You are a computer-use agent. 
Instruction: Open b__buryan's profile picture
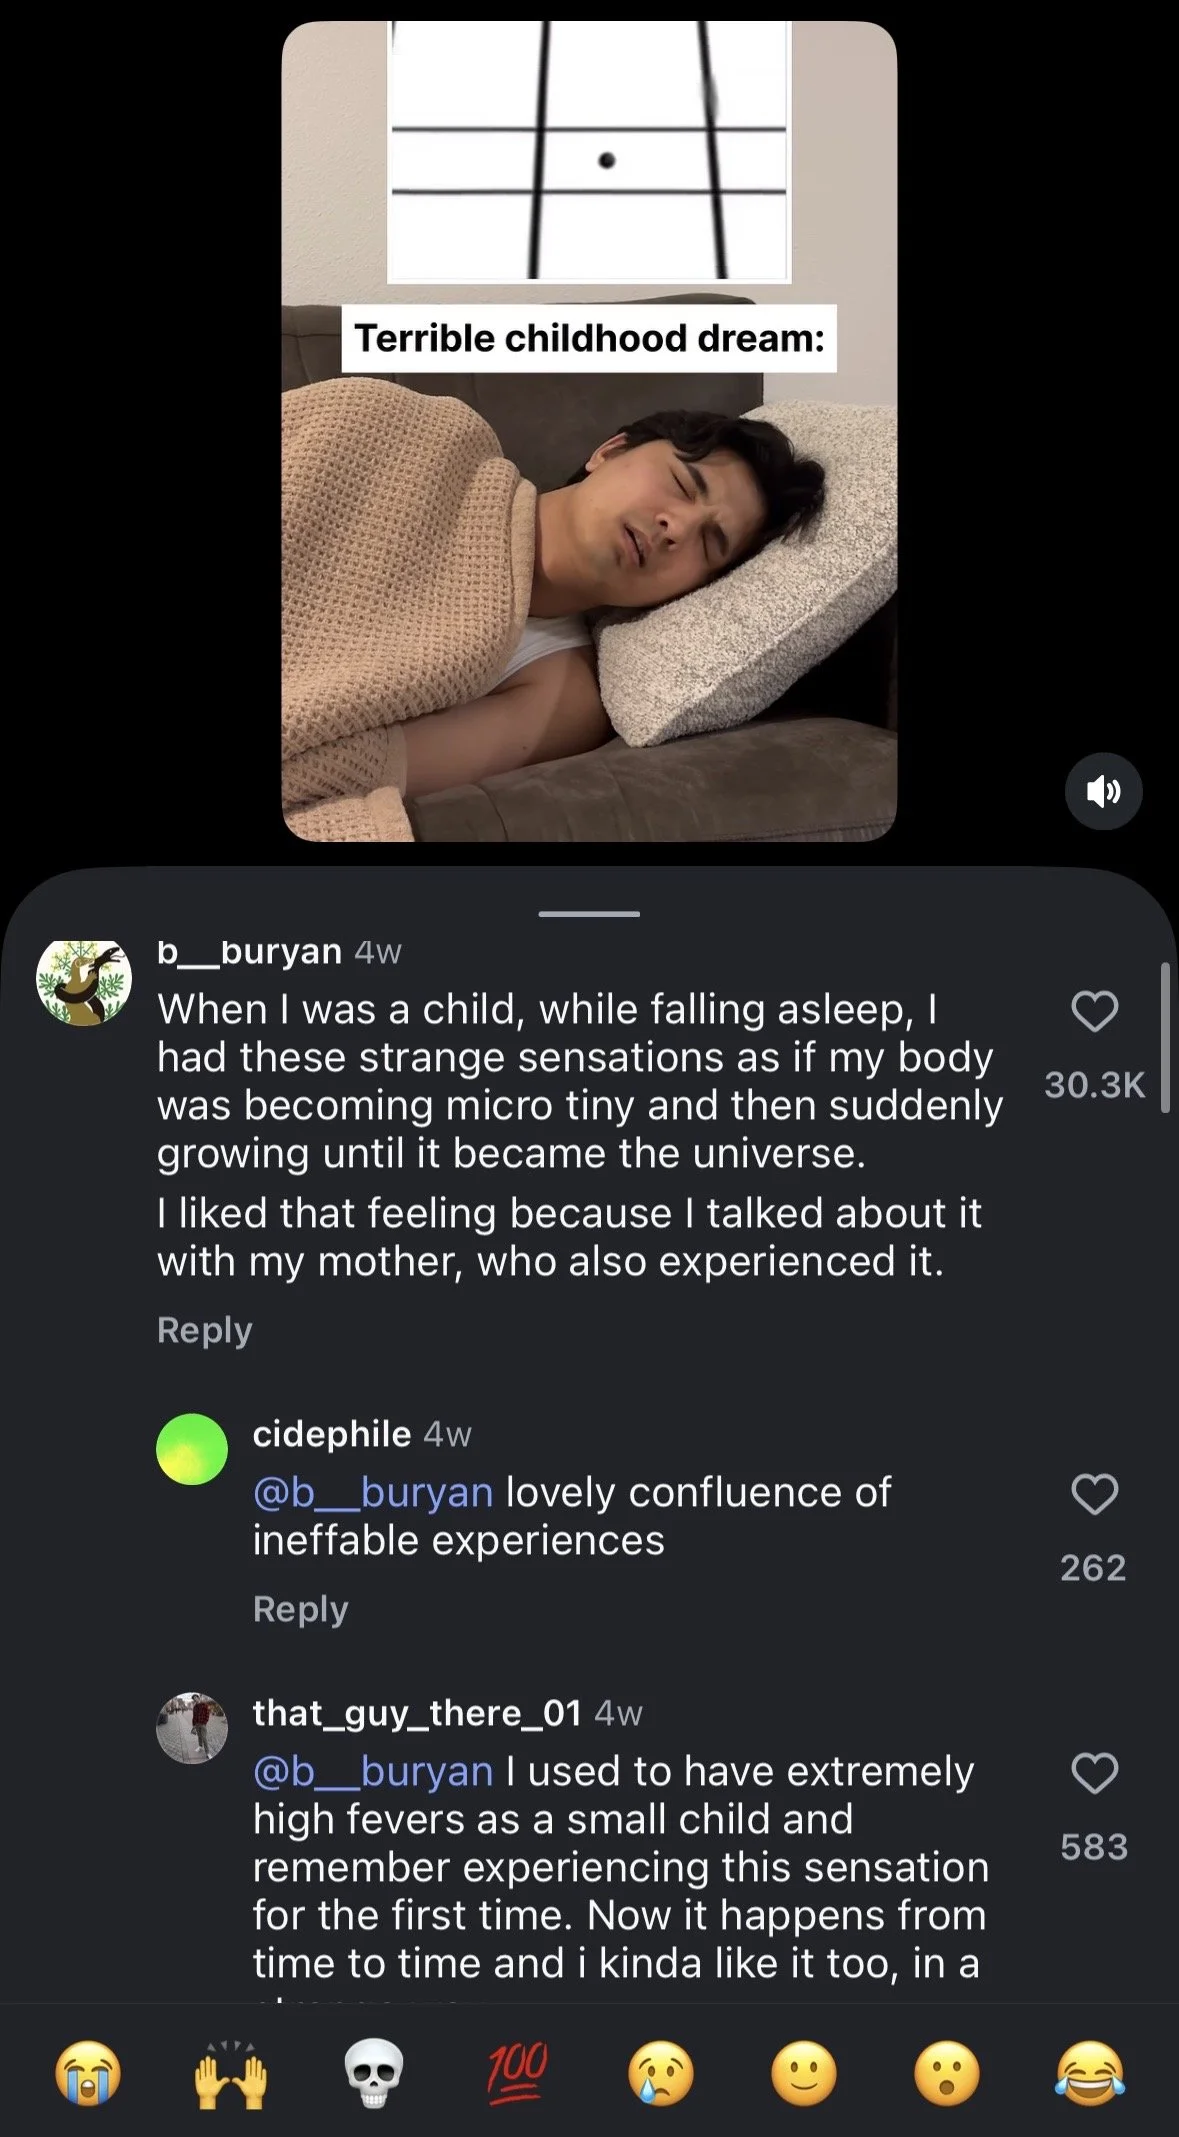click(x=84, y=981)
